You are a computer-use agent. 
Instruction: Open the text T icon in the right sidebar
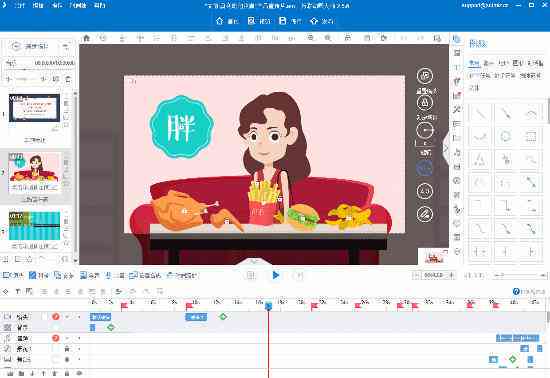point(457,67)
